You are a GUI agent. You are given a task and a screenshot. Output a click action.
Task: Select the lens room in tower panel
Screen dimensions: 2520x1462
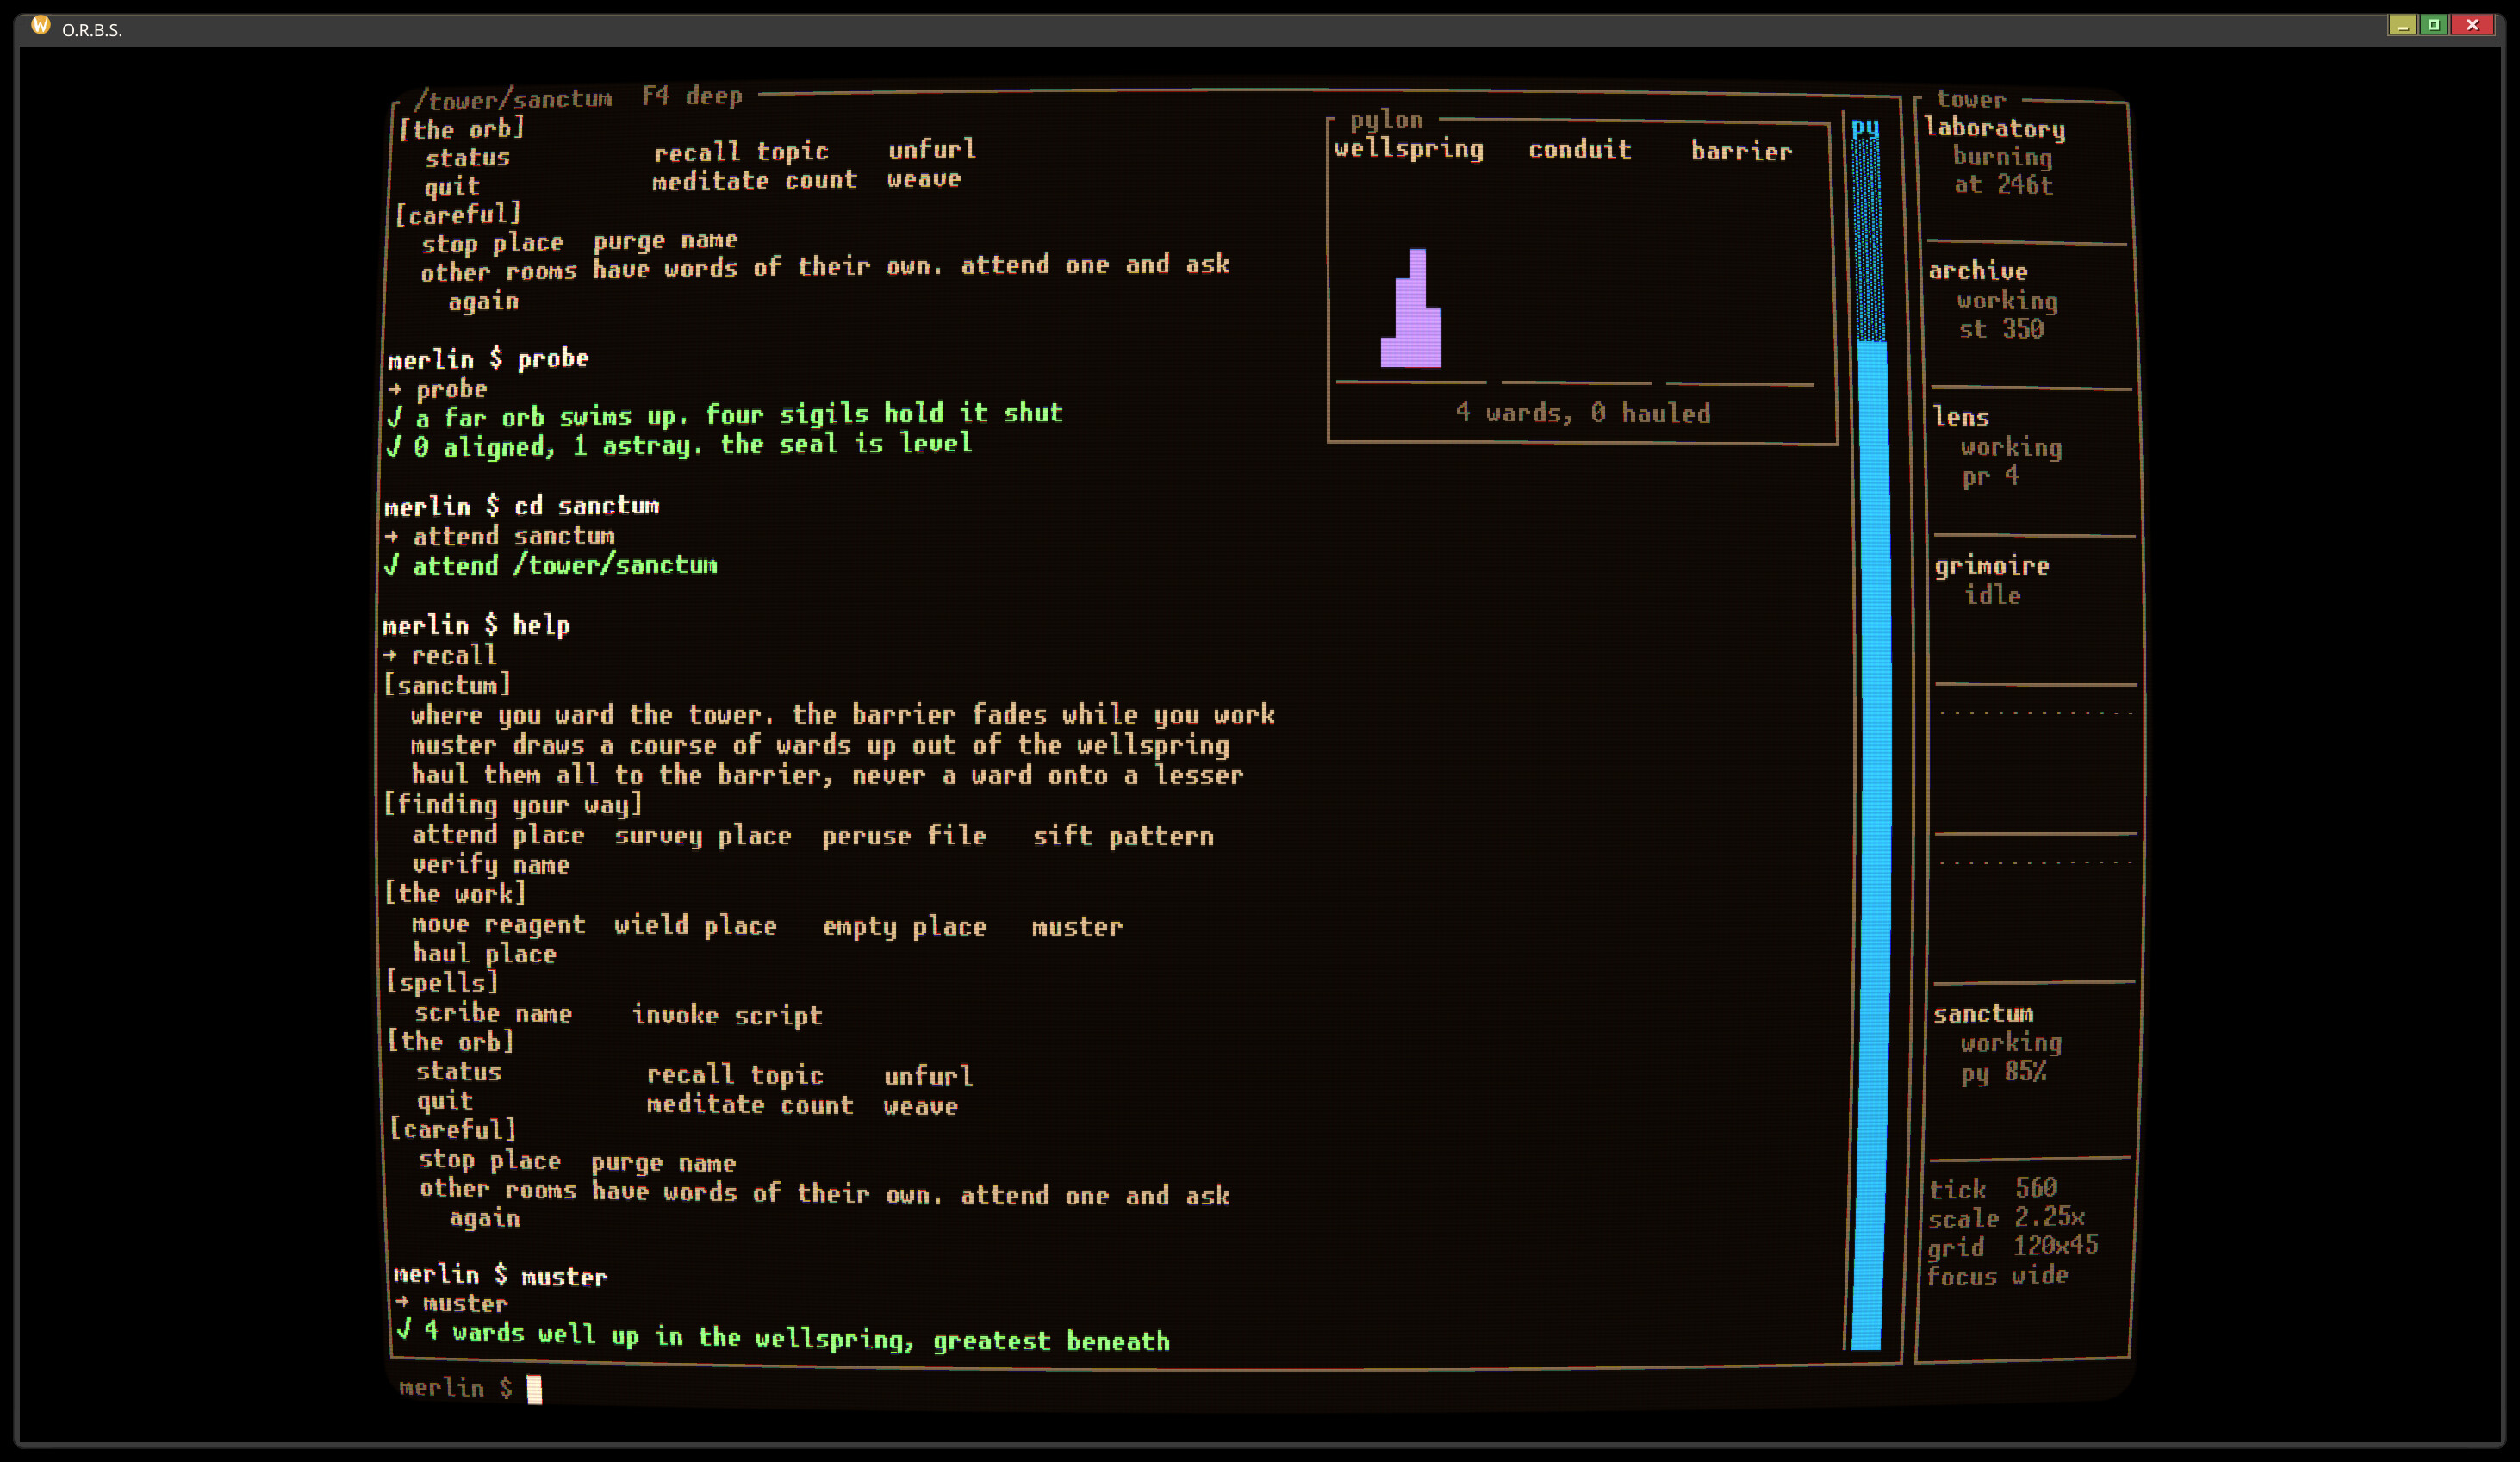click(1960, 417)
